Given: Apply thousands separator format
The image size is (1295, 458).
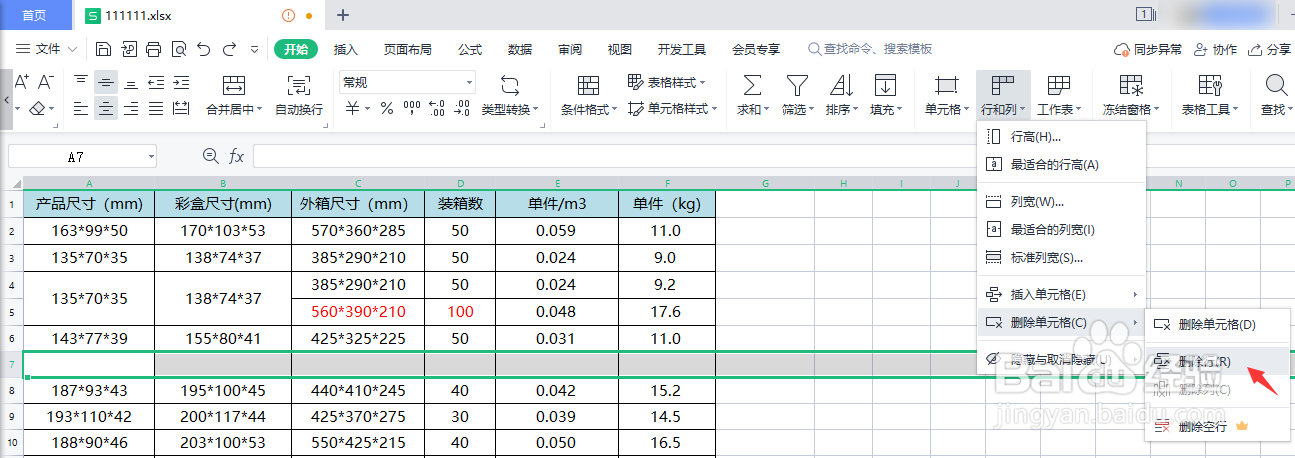Looking at the screenshot, I should pos(411,109).
